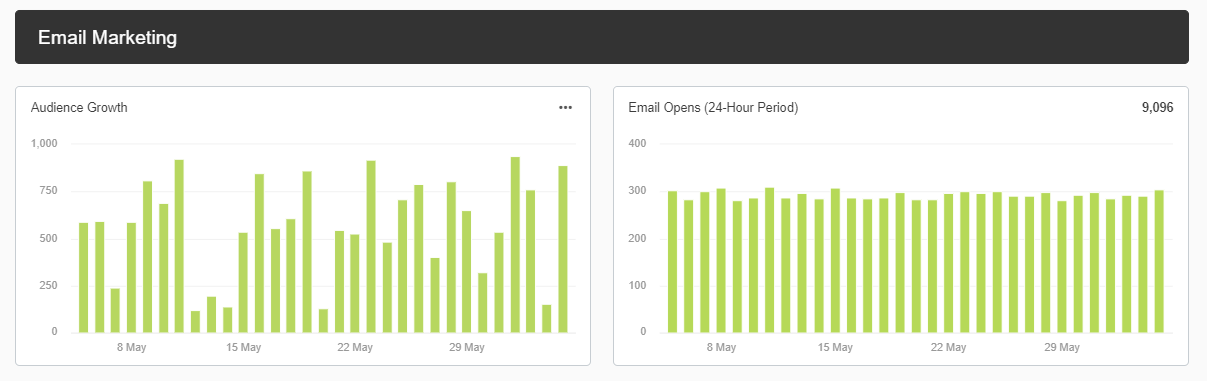Image resolution: width=1207 pixels, height=381 pixels.
Task: Click the 300 axis label in Email Opens
Action: click(x=637, y=191)
